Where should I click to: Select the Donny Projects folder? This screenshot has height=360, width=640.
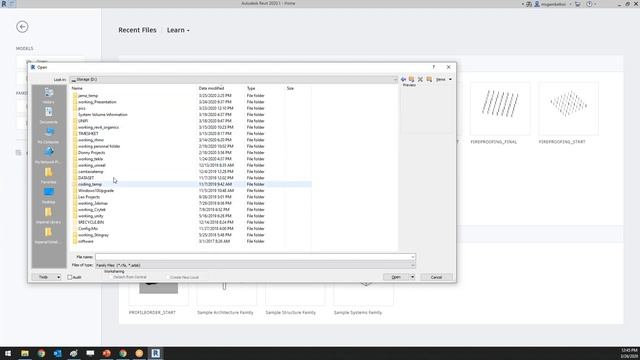click(91, 153)
